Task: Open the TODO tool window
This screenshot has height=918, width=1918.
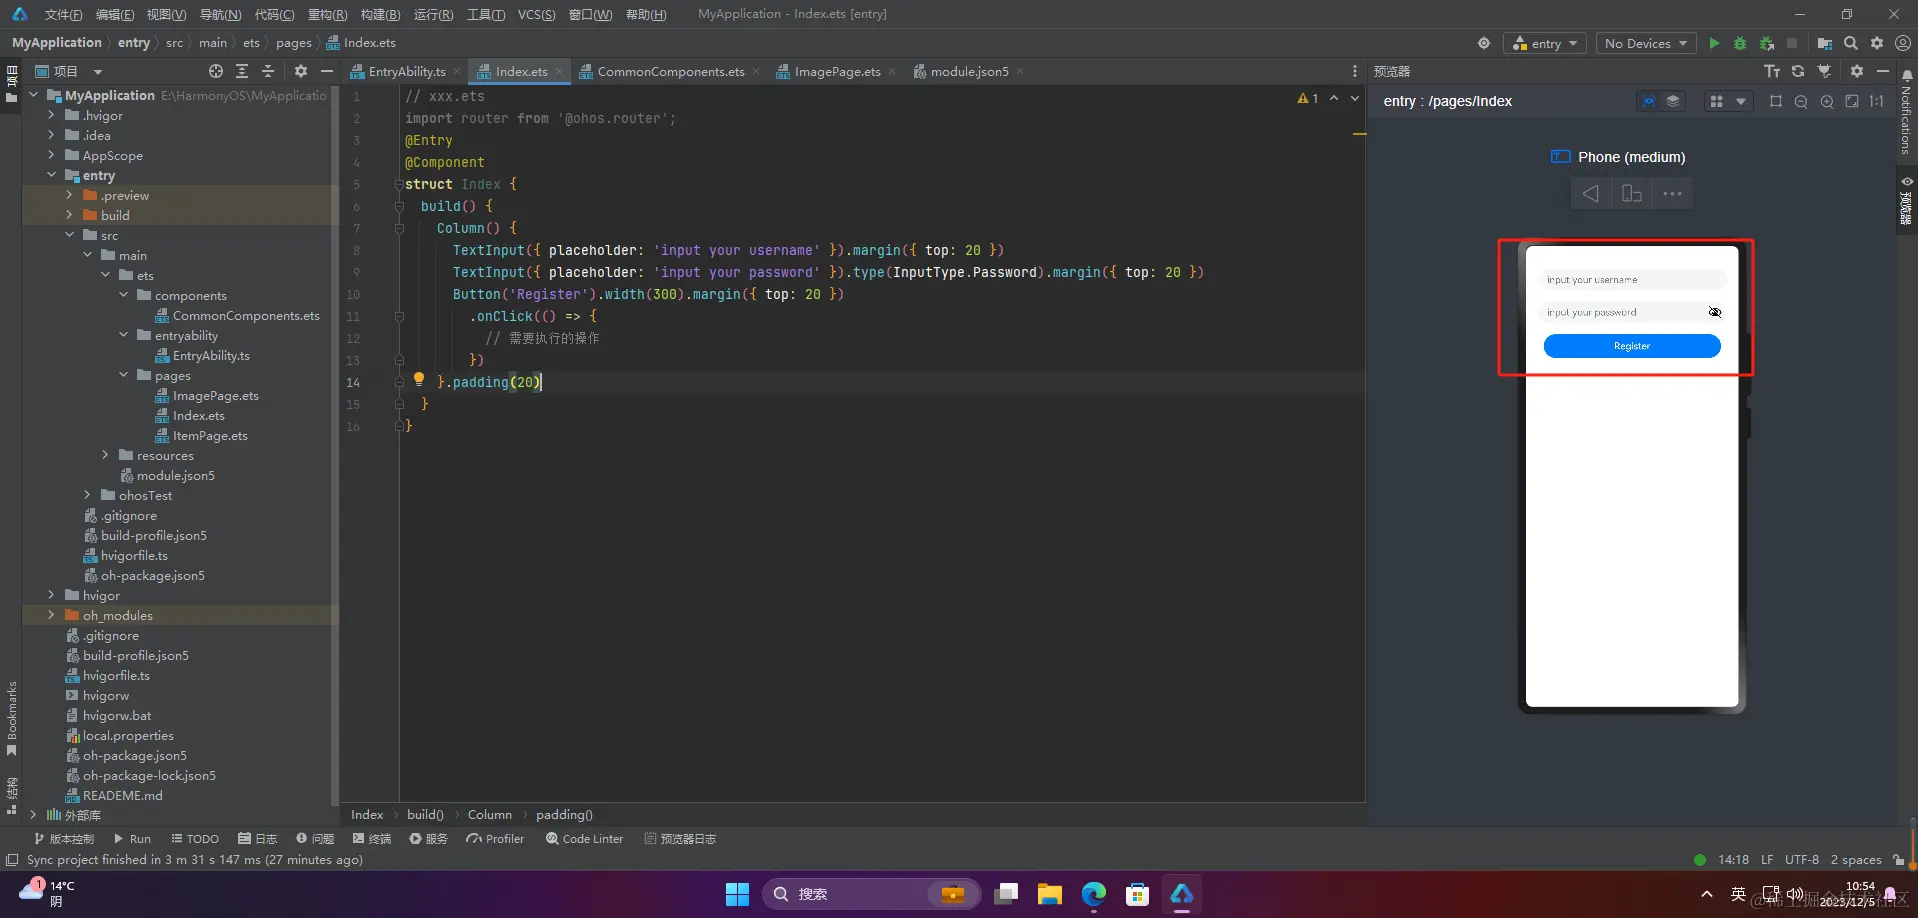Action: pyautogui.click(x=195, y=839)
